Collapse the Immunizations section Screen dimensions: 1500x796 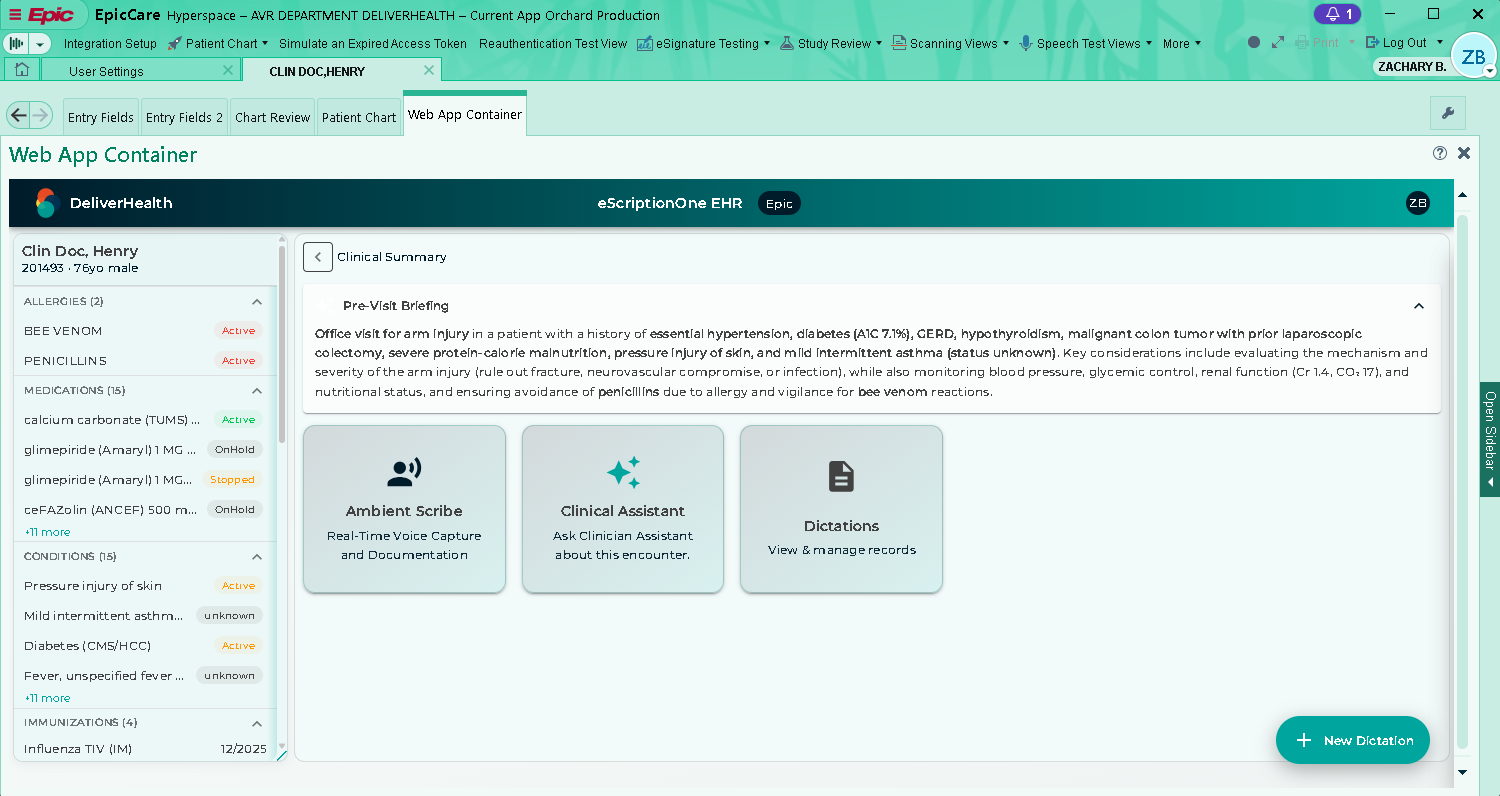[x=257, y=722]
